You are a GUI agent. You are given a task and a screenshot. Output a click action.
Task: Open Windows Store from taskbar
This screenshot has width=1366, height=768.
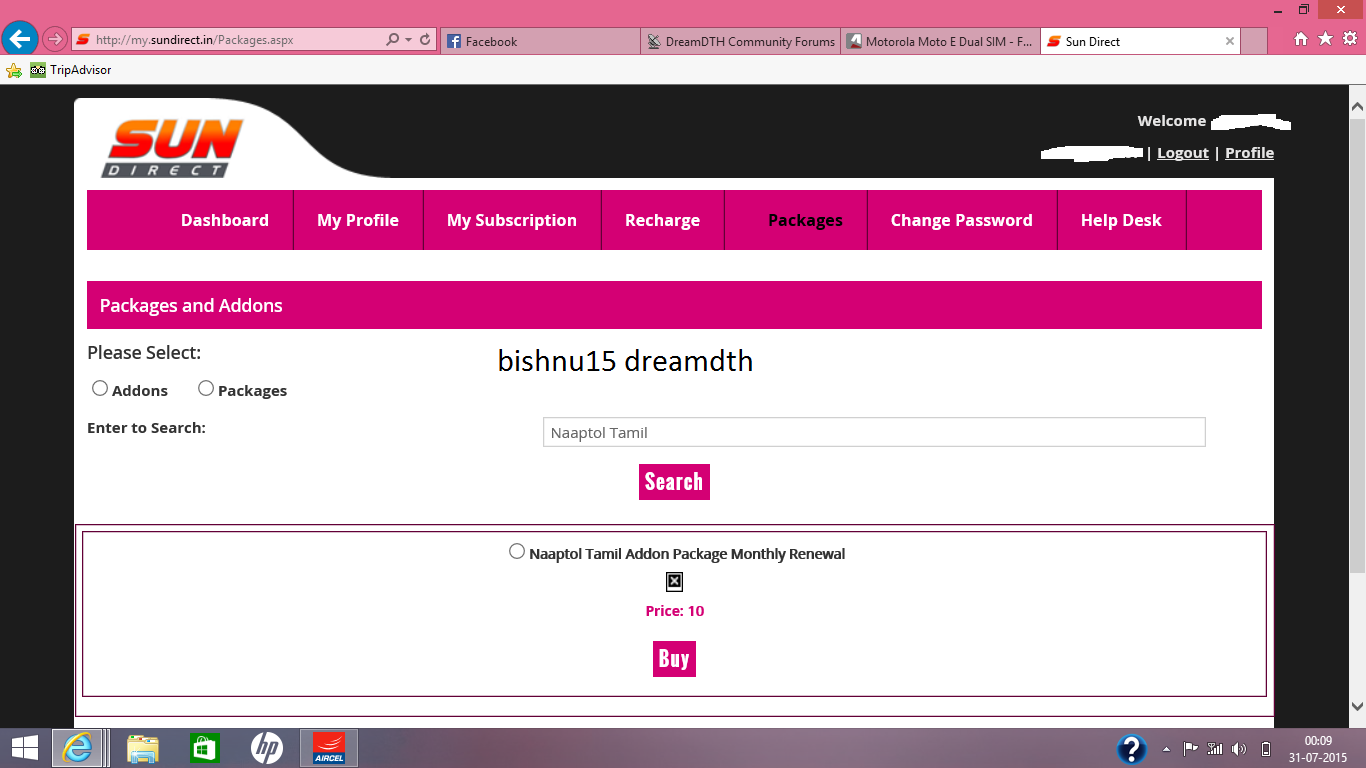pos(204,748)
